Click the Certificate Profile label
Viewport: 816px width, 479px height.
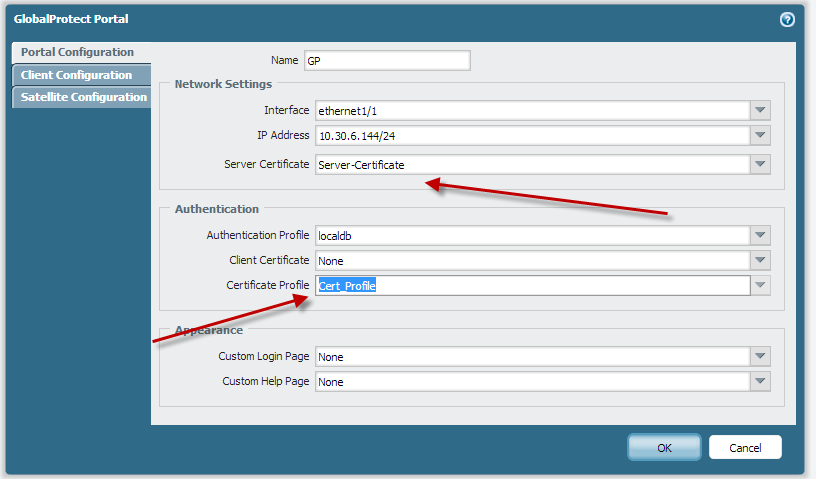point(267,285)
